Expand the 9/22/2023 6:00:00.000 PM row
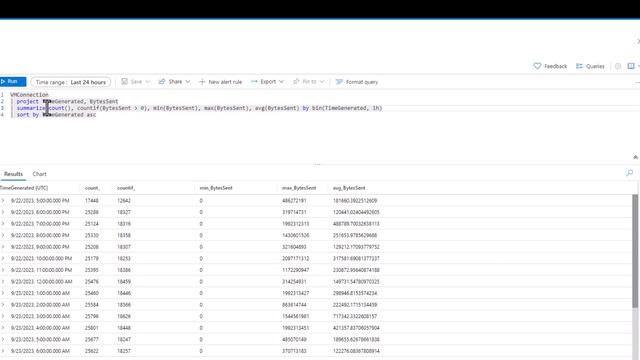This screenshot has width=640, height=360. coord(3,212)
